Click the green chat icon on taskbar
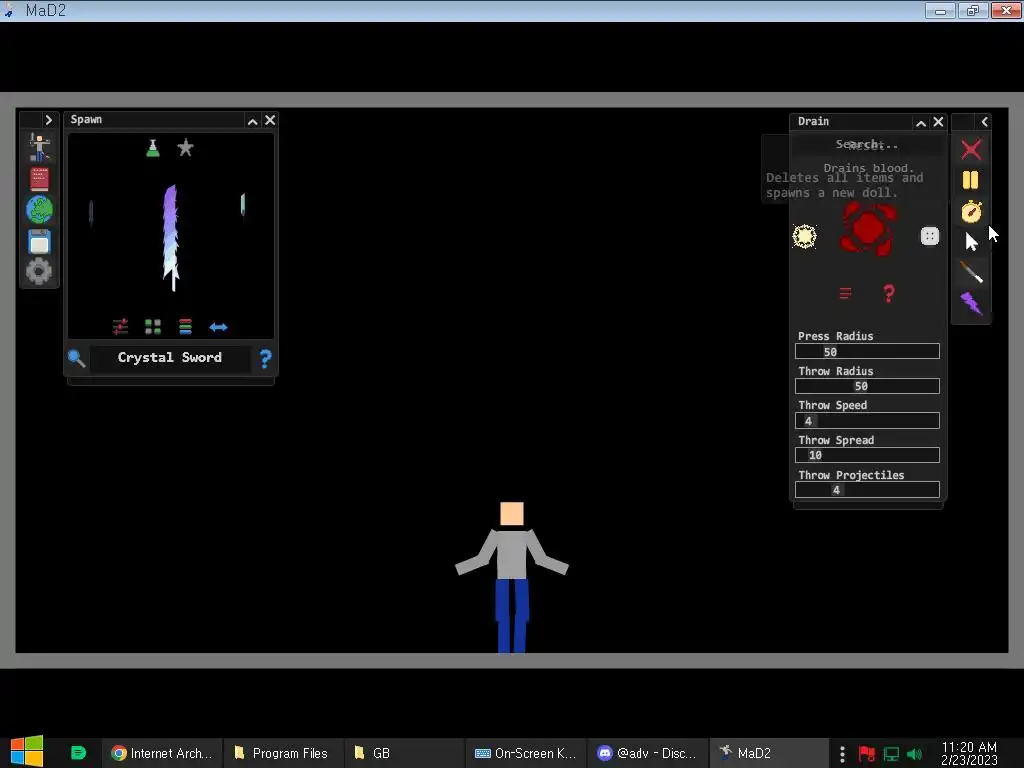Image resolution: width=1024 pixels, height=768 pixels. pos(78,753)
